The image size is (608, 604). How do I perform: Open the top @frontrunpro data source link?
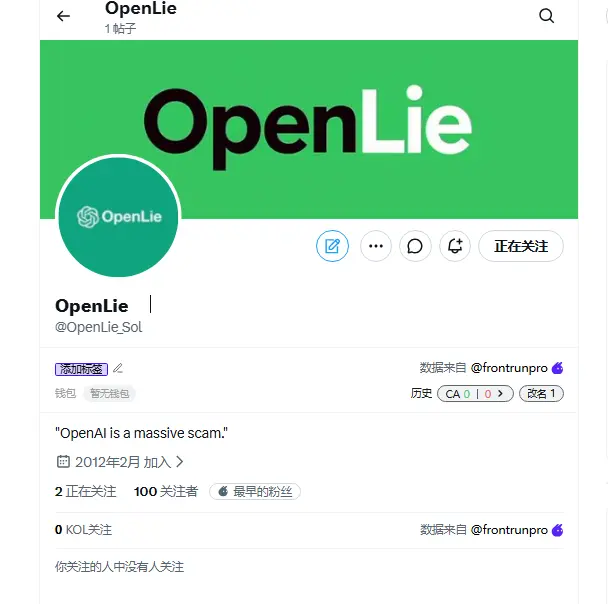click(509, 368)
